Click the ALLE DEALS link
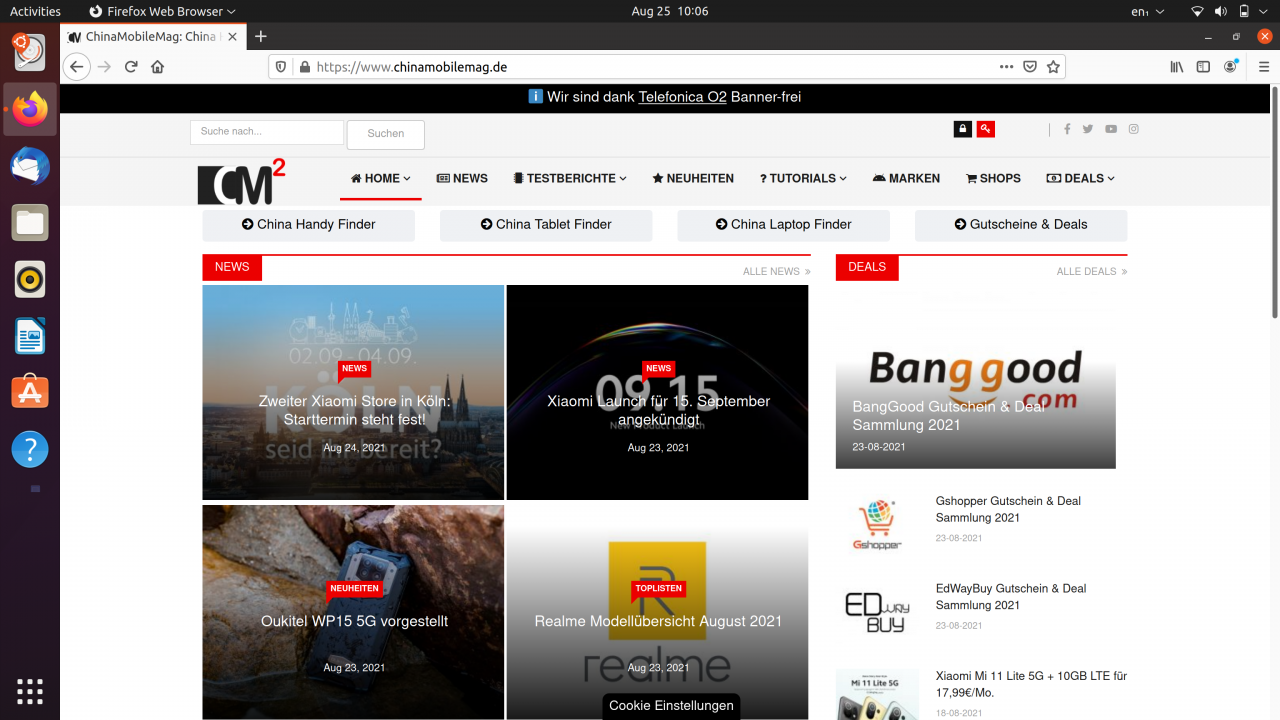The image size is (1280, 720). [x=1091, y=272]
